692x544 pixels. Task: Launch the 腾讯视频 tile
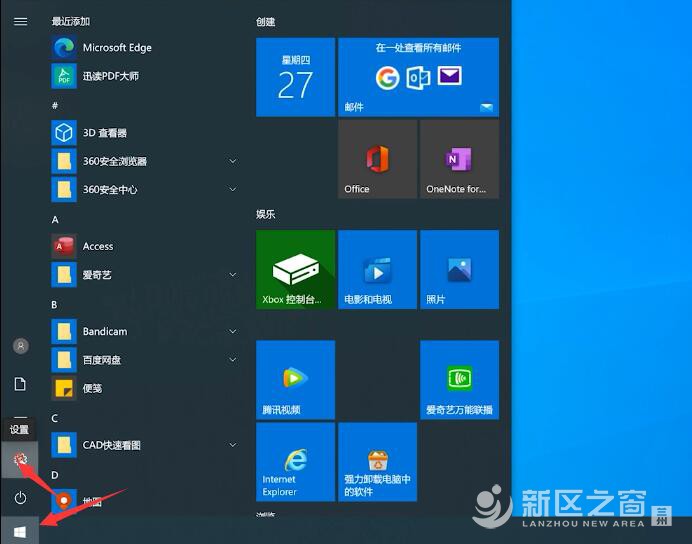point(295,379)
